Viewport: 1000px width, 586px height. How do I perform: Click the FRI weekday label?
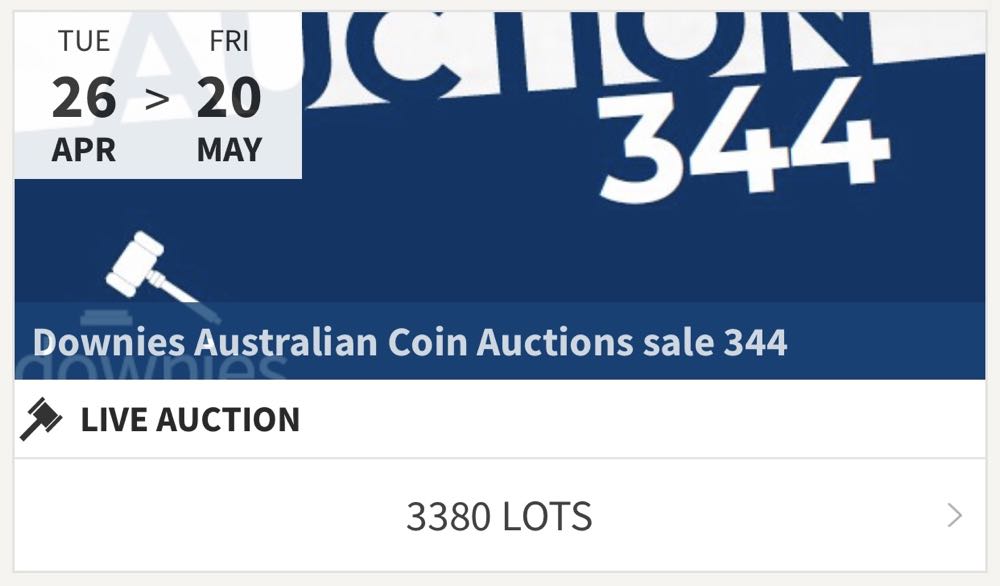tap(229, 42)
